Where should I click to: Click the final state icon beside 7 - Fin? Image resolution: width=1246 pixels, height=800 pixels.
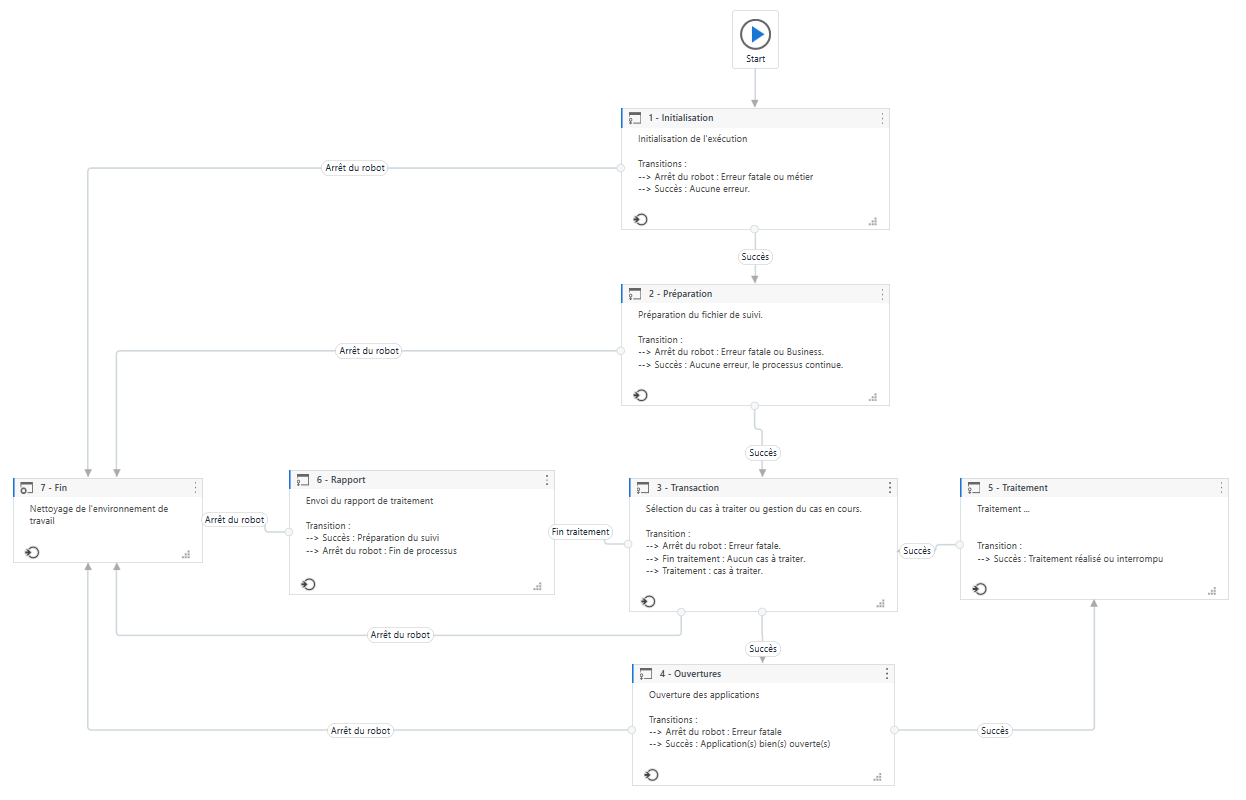click(x=26, y=488)
